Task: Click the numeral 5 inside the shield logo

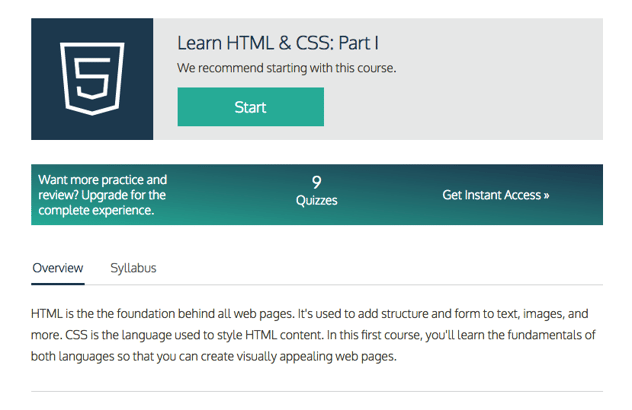Action: (92, 78)
